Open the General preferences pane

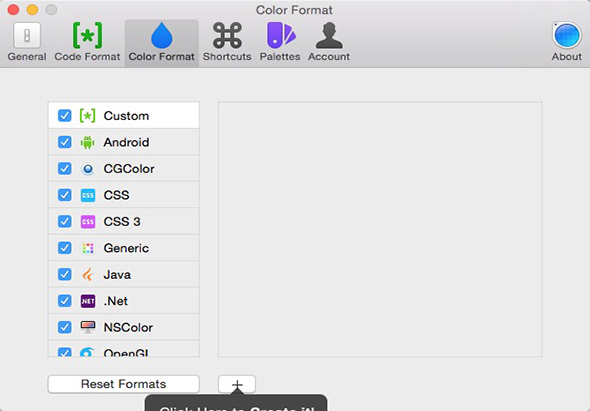[x=27, y=42]
